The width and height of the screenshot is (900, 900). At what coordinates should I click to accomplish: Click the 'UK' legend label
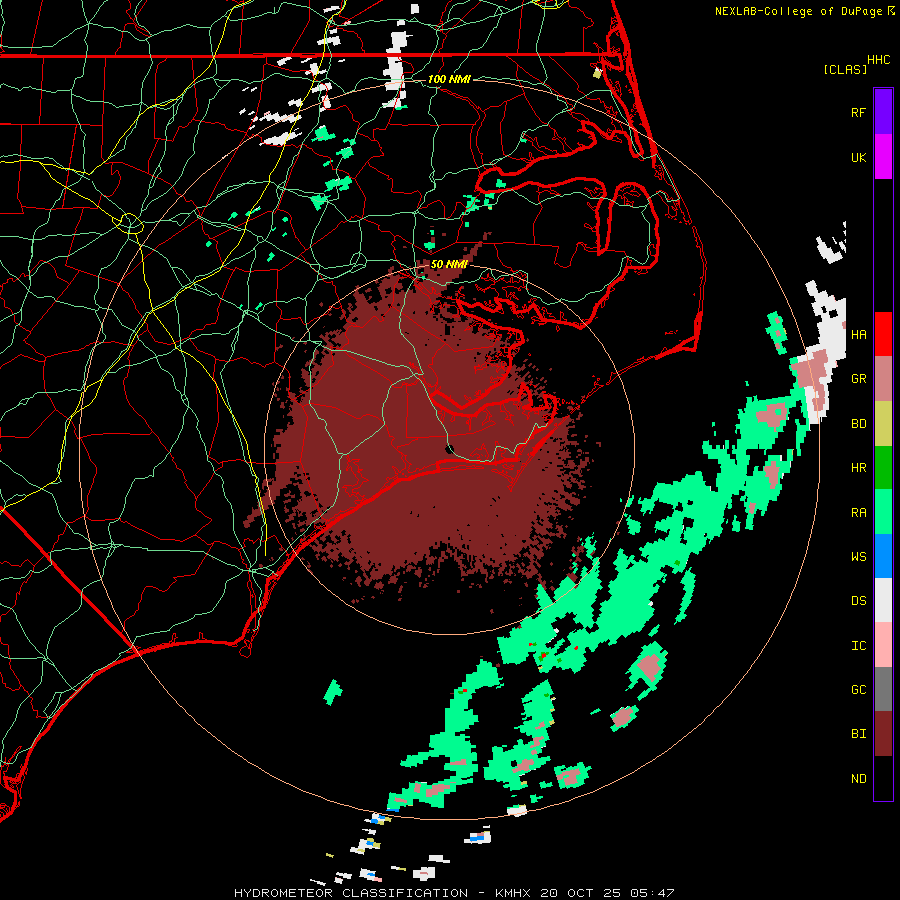858,157
